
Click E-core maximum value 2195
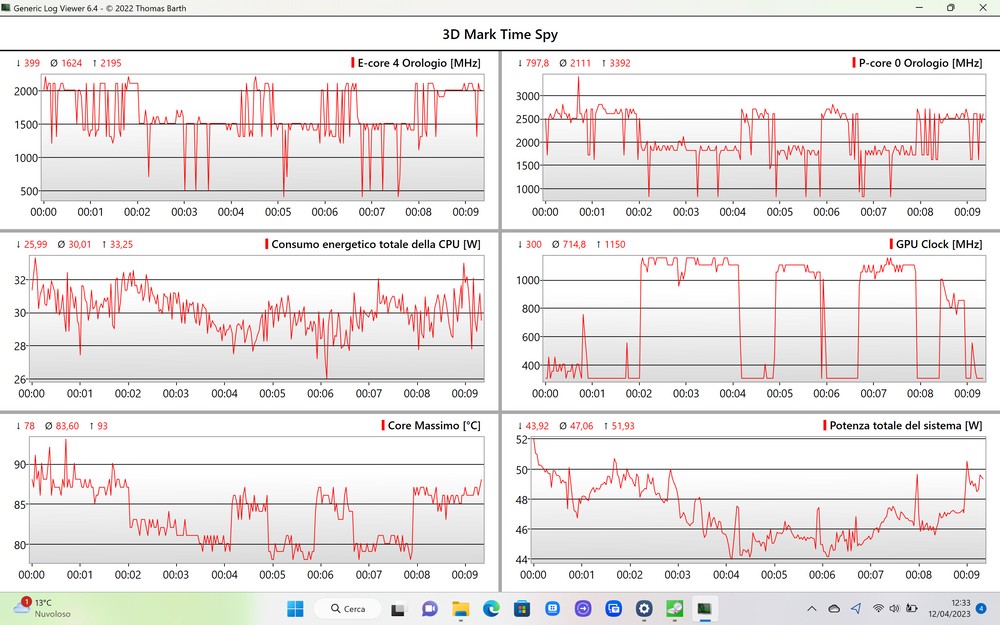(110, 63)
